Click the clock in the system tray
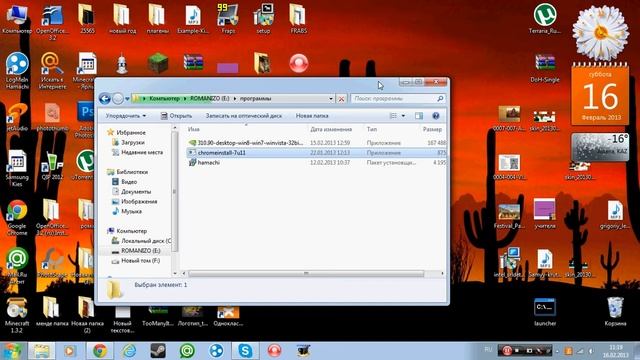Viewport: 640px width, 360px height. tap(616, 351)
